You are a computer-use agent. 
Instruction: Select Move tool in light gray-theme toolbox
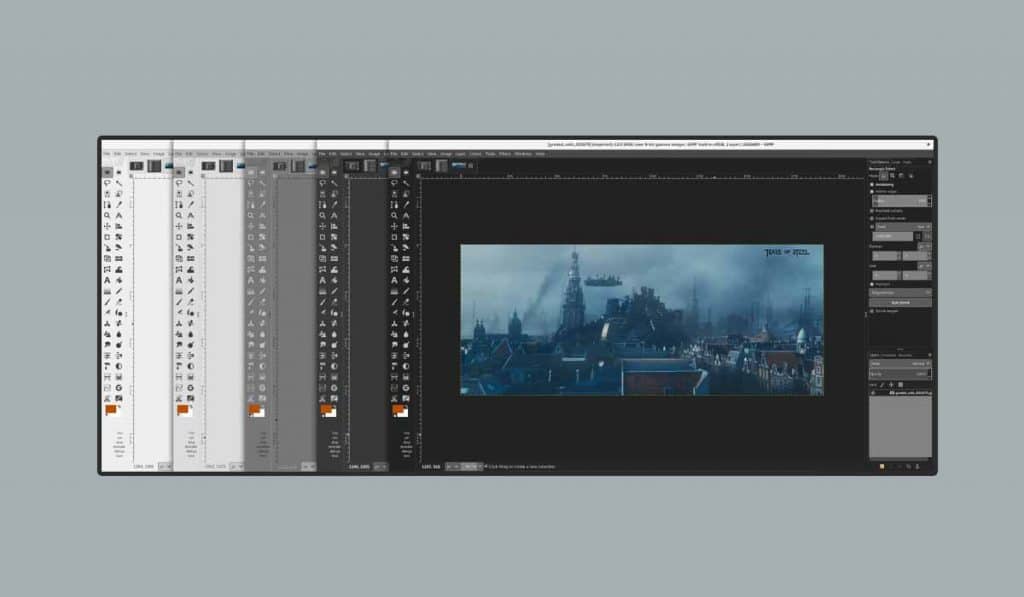(179, 226)
